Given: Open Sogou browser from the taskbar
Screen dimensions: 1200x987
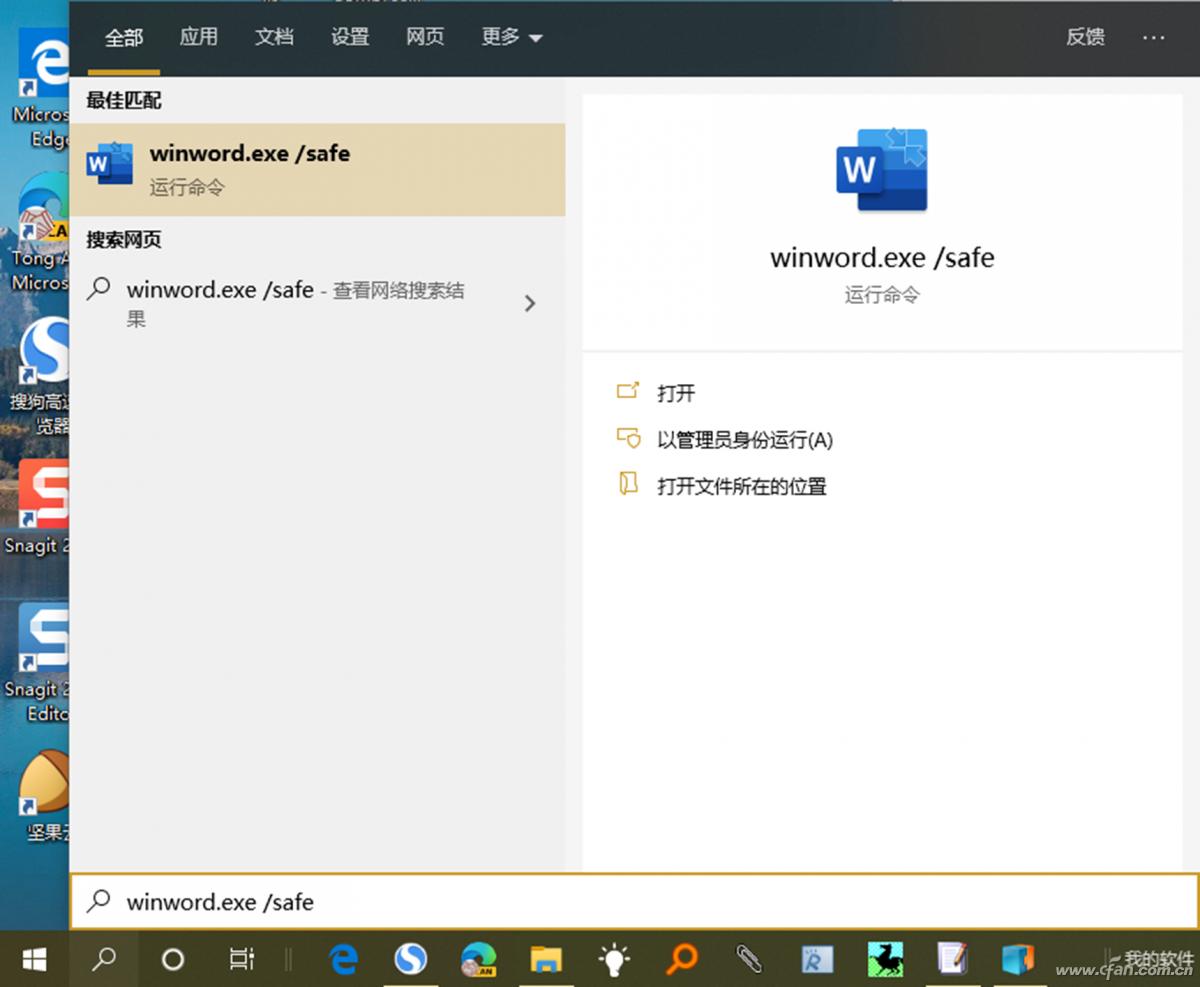Looking at the screenshot, I should (411, 958).
